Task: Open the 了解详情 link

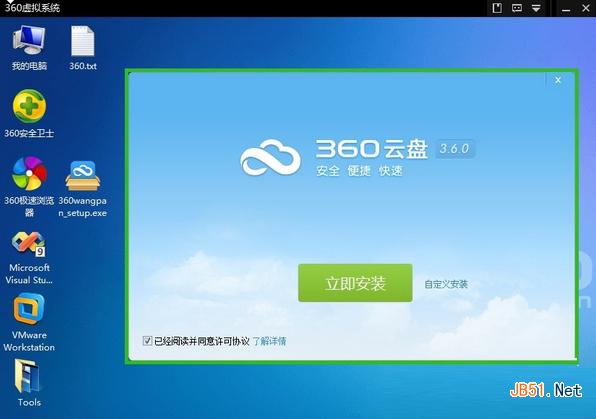Action: (269, 341)
